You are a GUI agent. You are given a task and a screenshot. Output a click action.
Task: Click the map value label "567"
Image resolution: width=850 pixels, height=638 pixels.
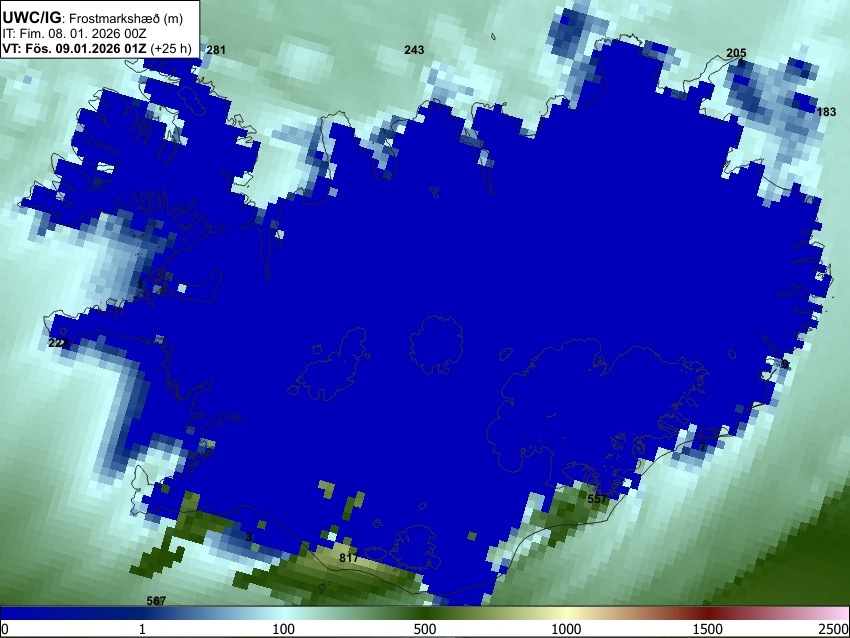pyautogui.click(x=156, y=601)
